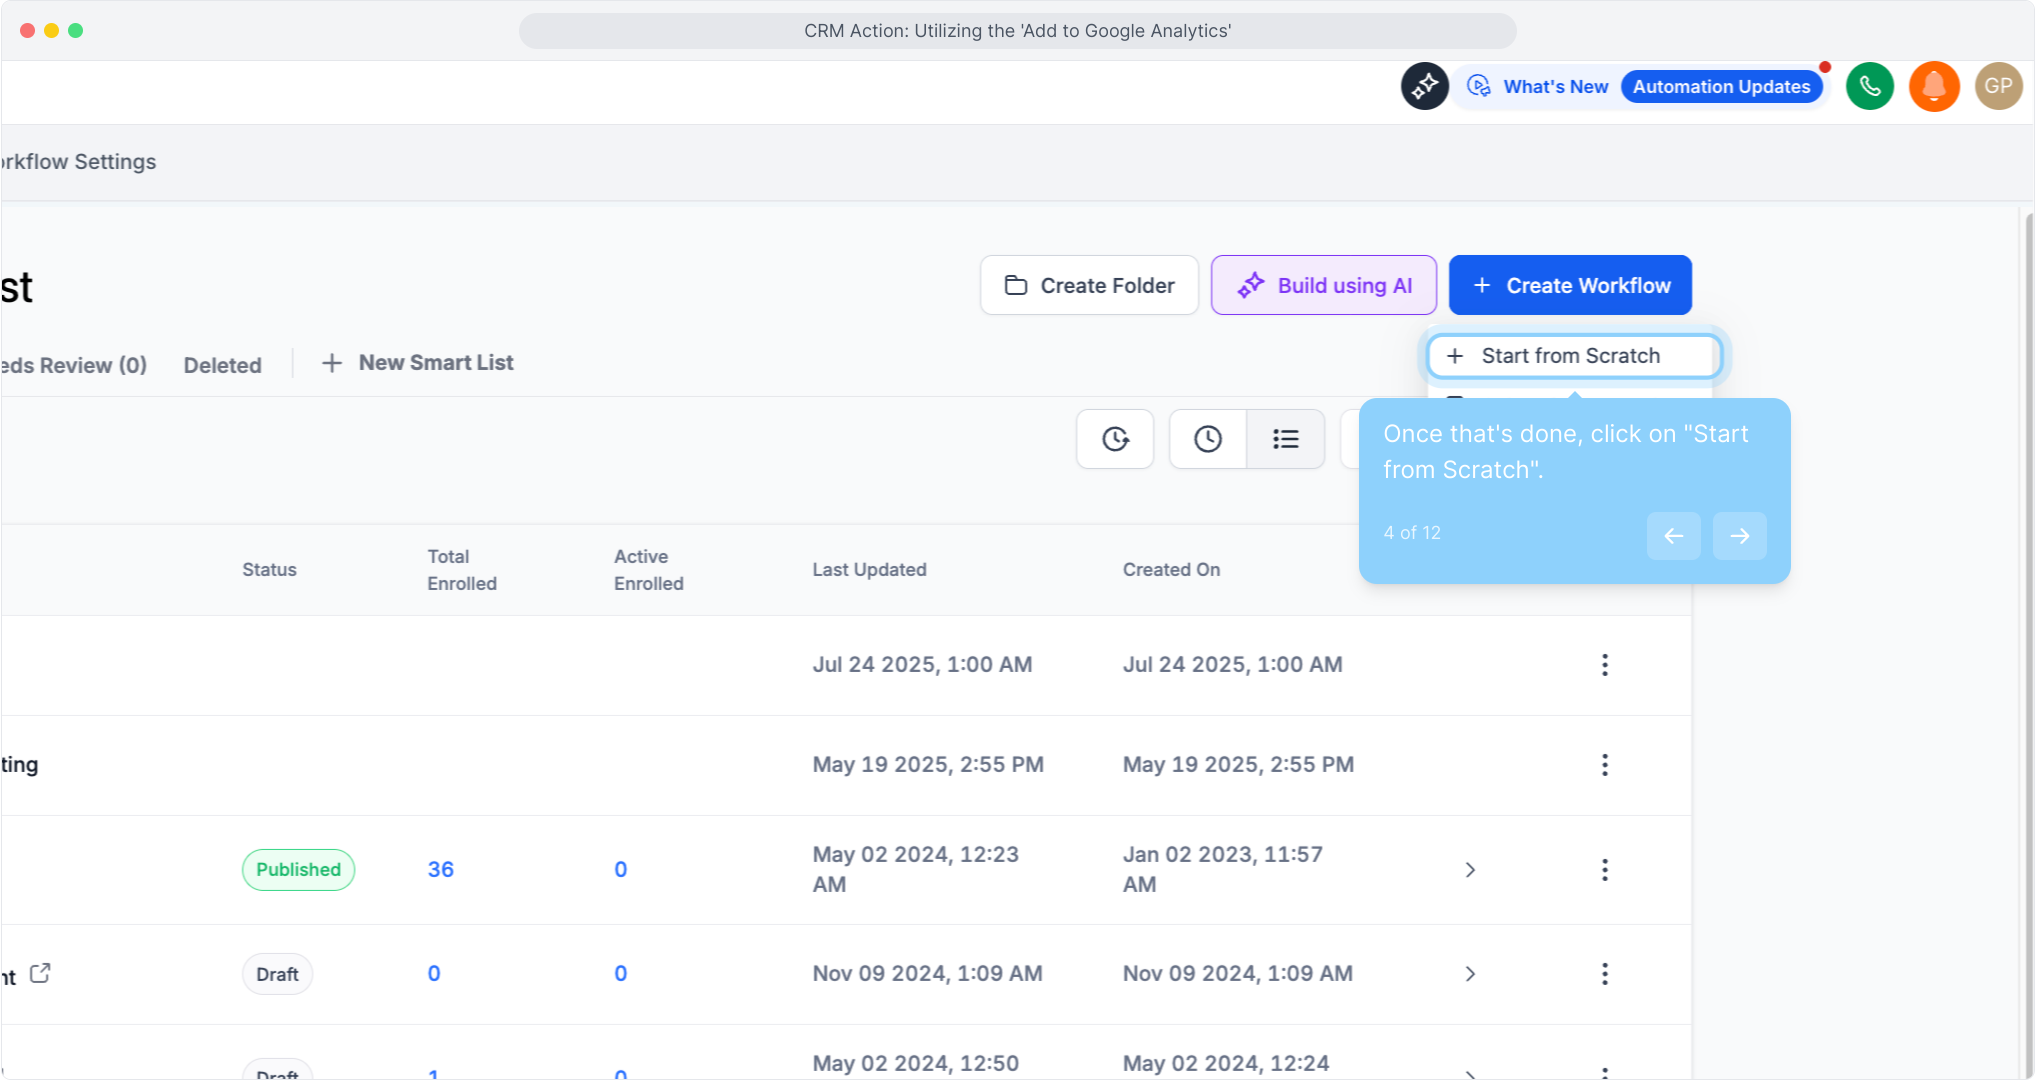This screenshot has width=2036, height=1080.
Task: Click Build using AI button
Action: pos(1323,285)
